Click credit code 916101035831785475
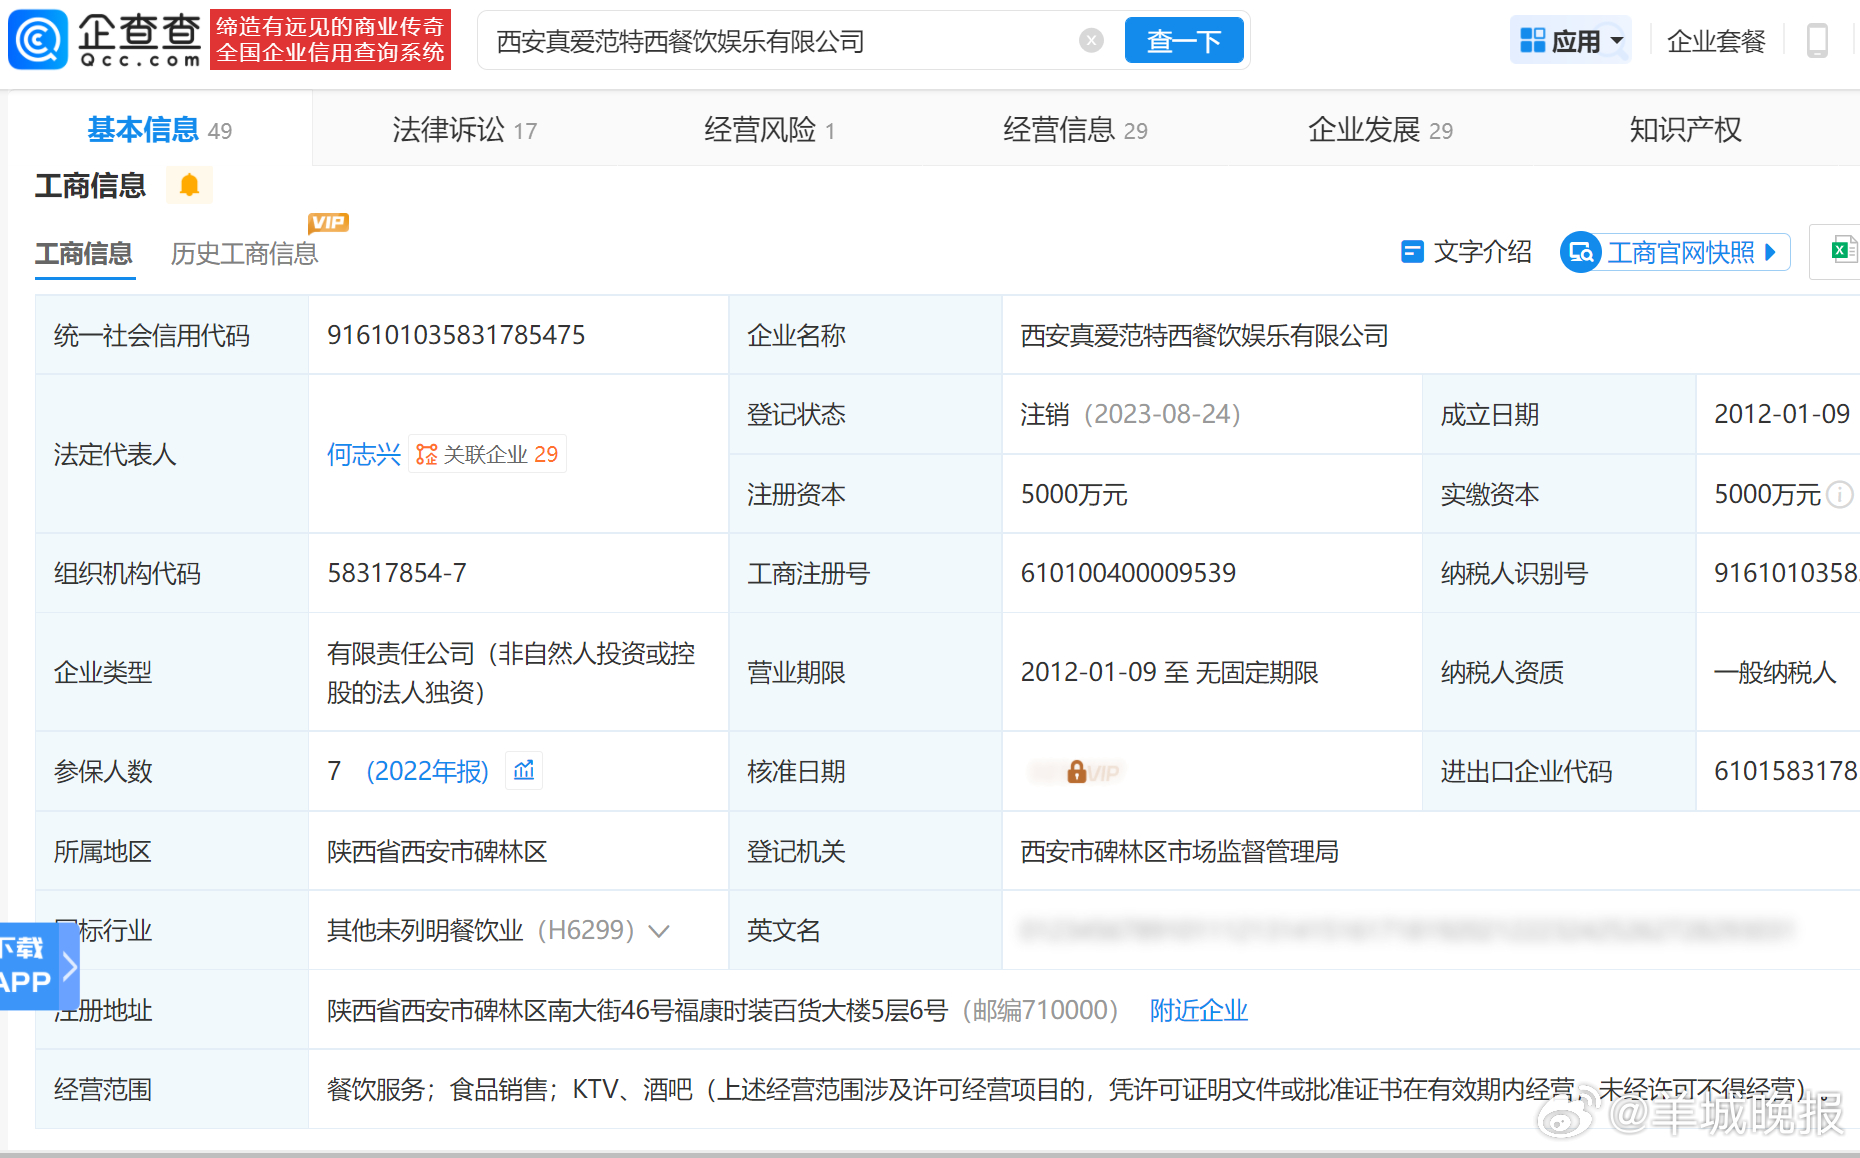1860x1158 pixels. [x=456, y=335]
